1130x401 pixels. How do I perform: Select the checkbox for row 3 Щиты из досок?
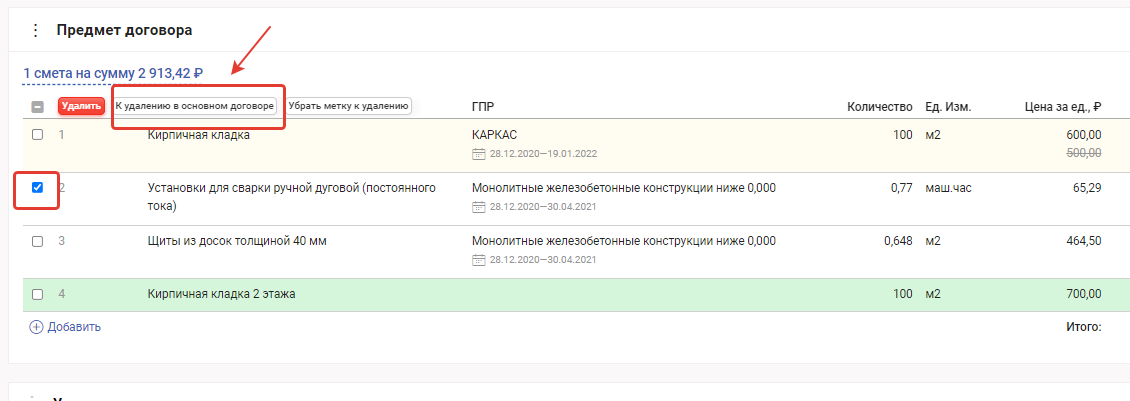click(x=38, y=241)
